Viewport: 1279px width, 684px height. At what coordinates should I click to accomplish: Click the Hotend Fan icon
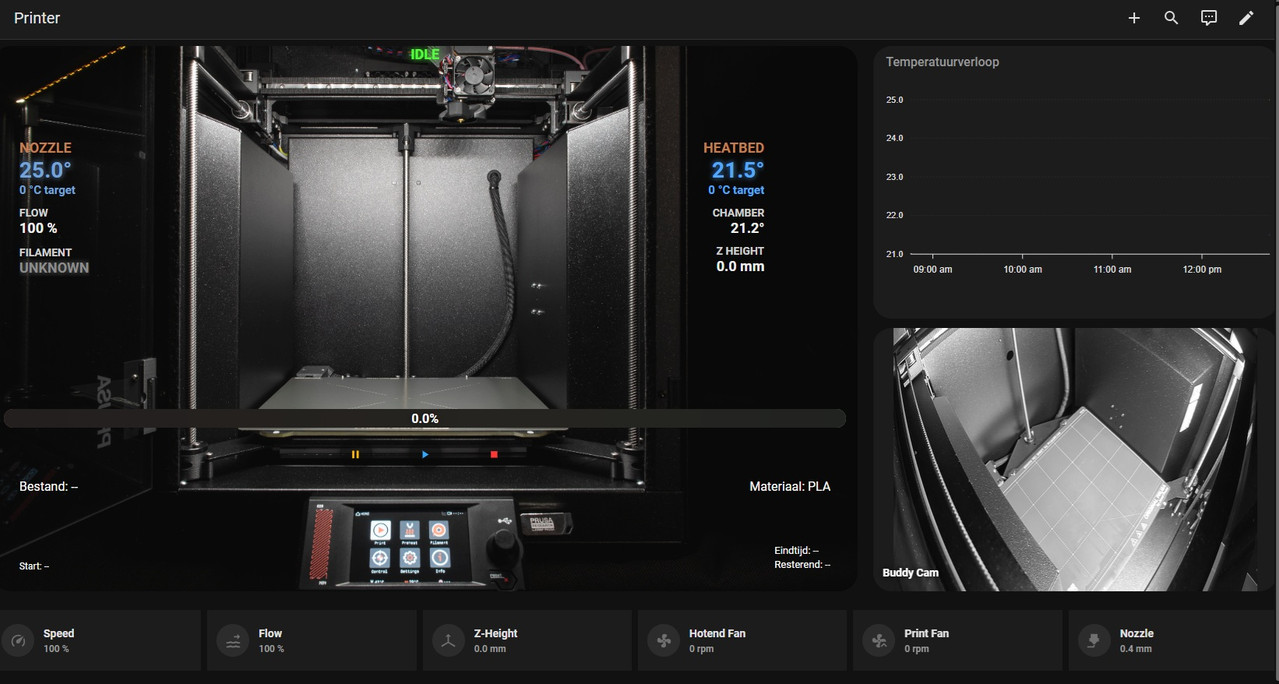coord(664,641)
